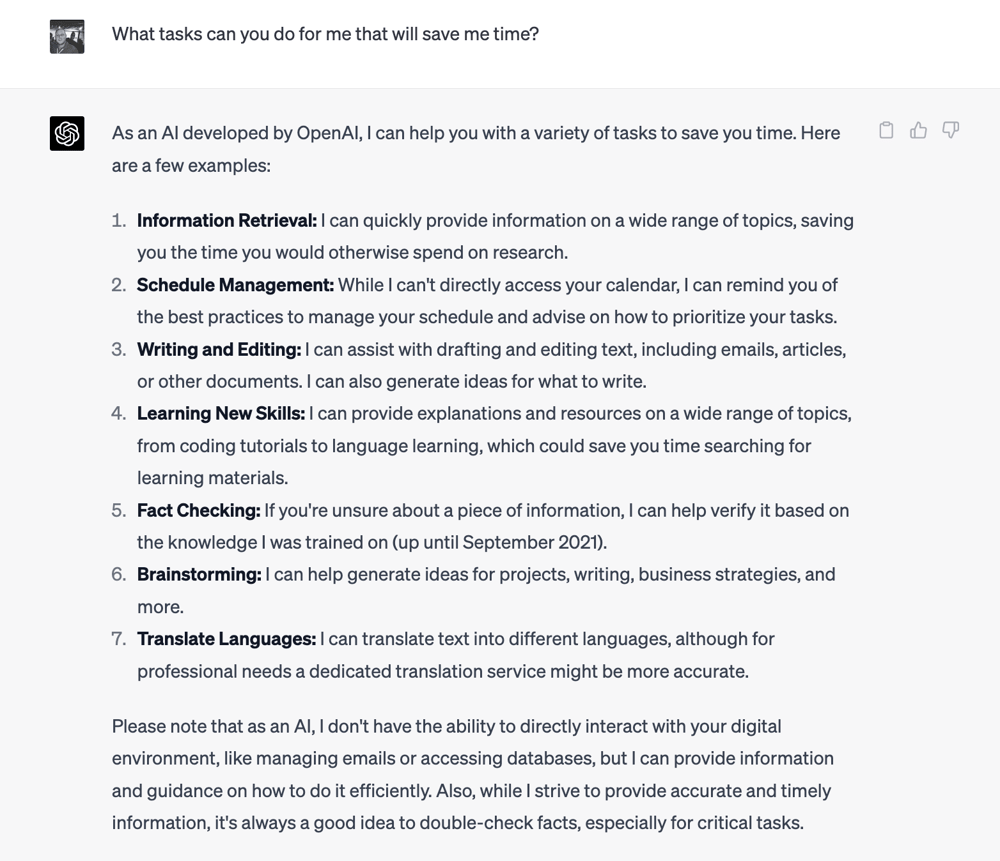Select the "Brainstorming:" list heading
Image resolution: width=1000 pixels, height=861 pixels.
(199, 574)
